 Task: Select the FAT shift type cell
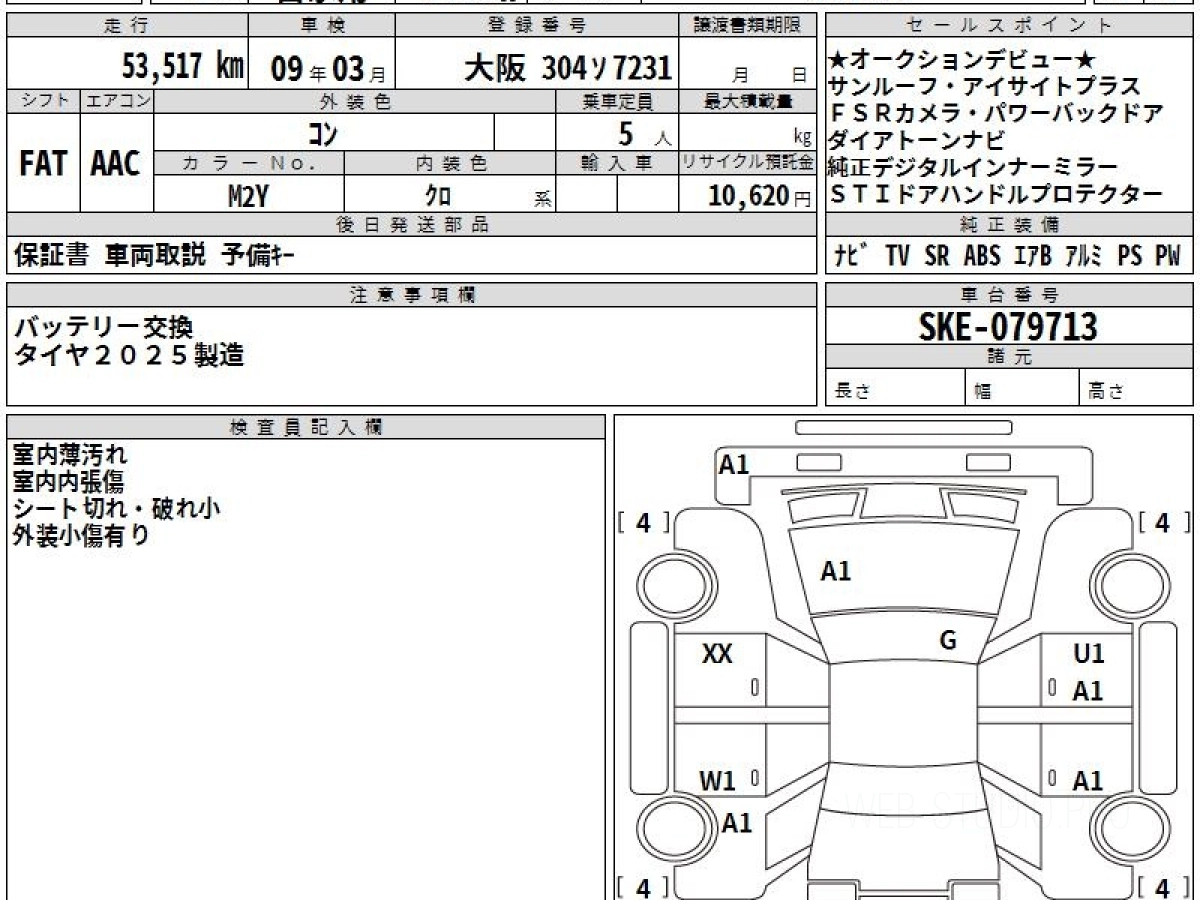tap(43, 164)
